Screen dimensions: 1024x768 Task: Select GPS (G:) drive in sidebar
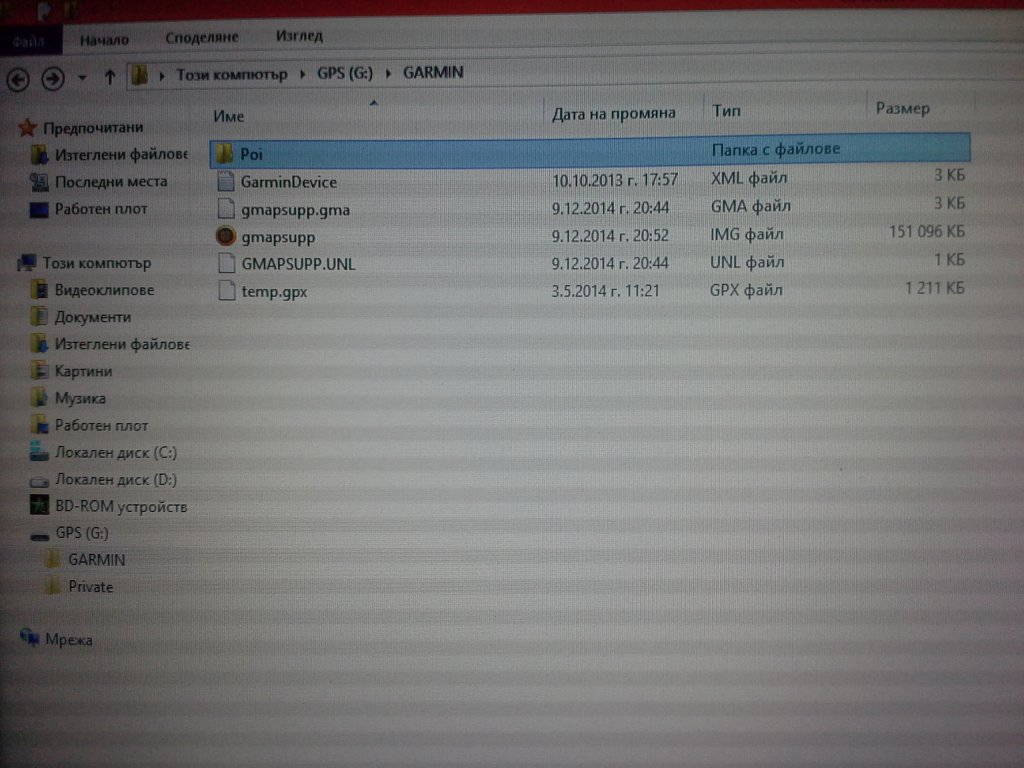[x=82, y=533]
